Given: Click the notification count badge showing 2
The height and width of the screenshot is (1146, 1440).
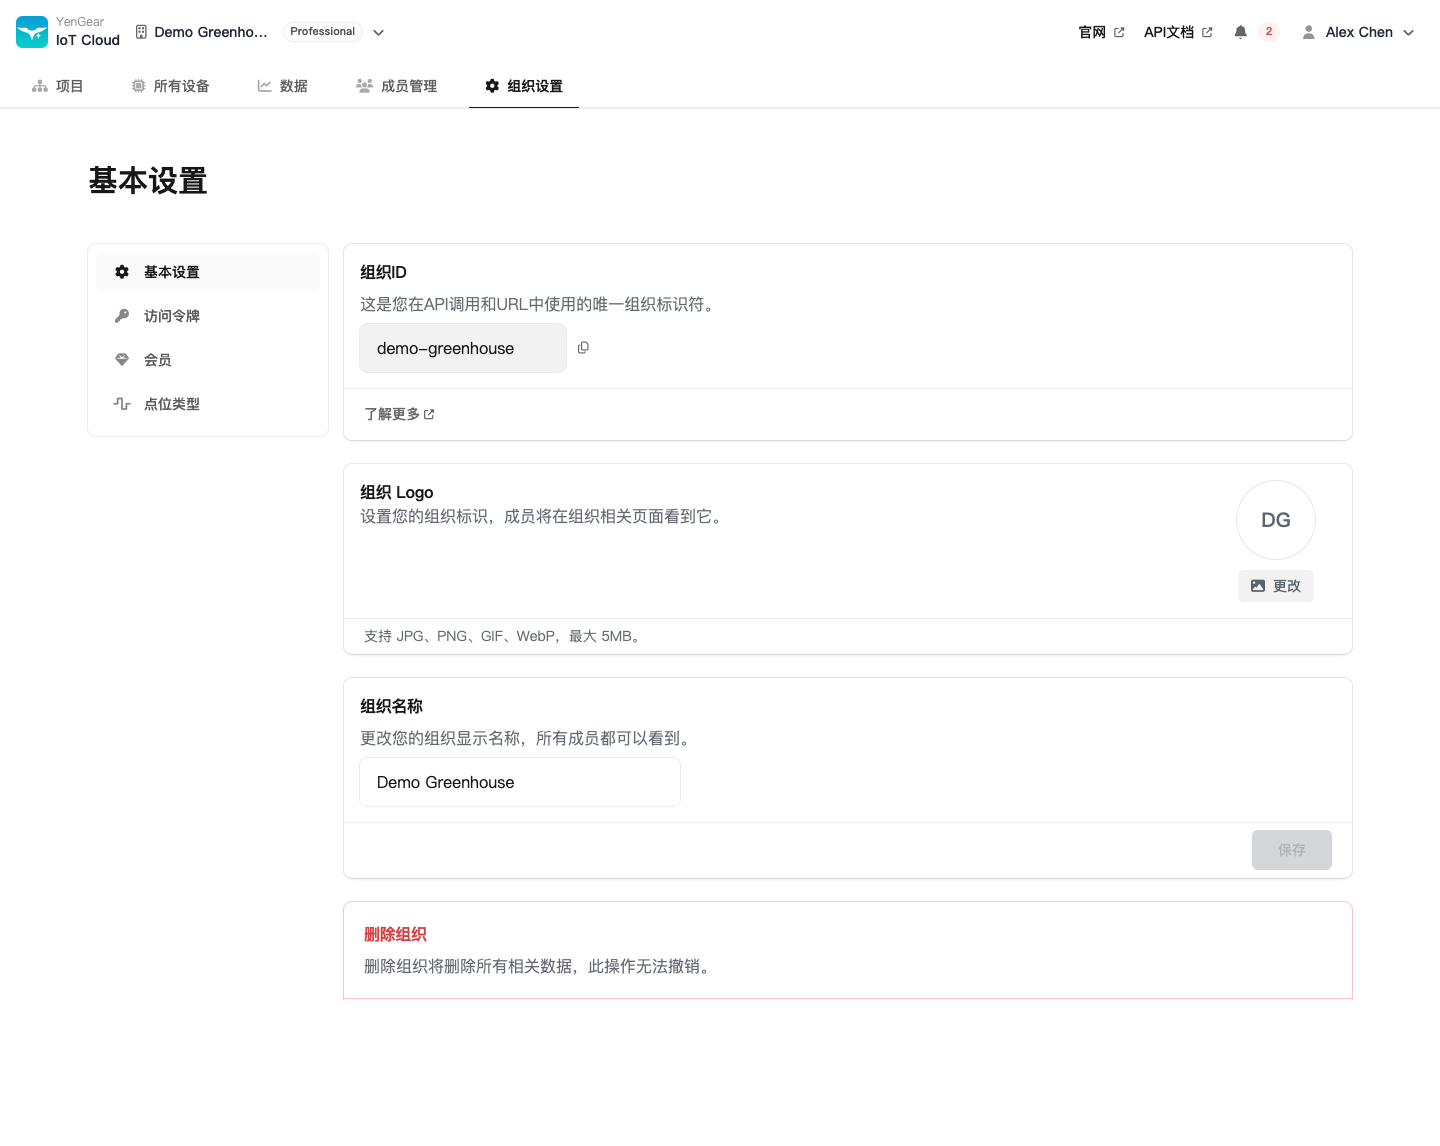Looking at the screenshot, I should (x=1269, y=32).
